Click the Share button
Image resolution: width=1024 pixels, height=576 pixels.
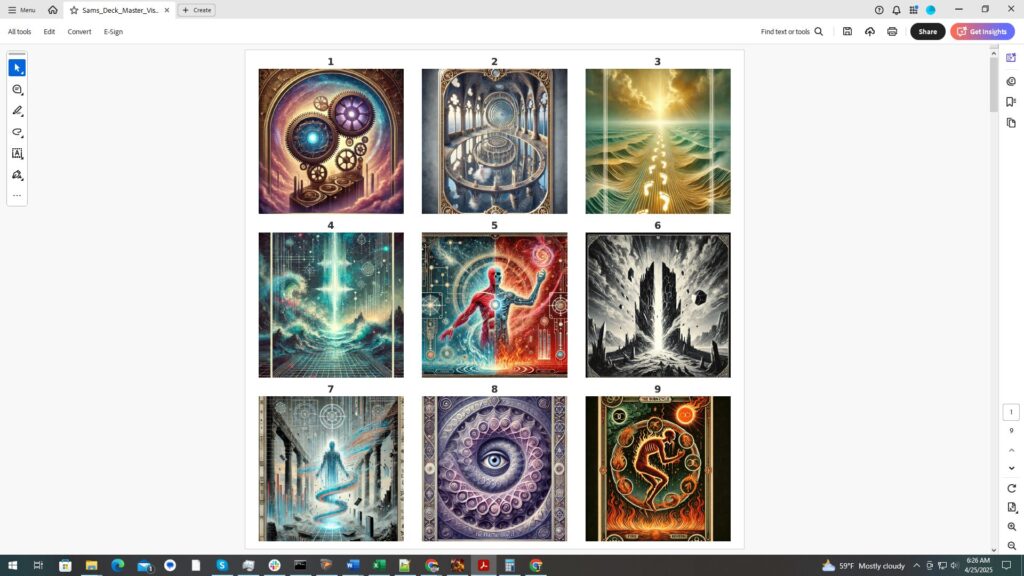pyautogui.click(x=927, y=32)
